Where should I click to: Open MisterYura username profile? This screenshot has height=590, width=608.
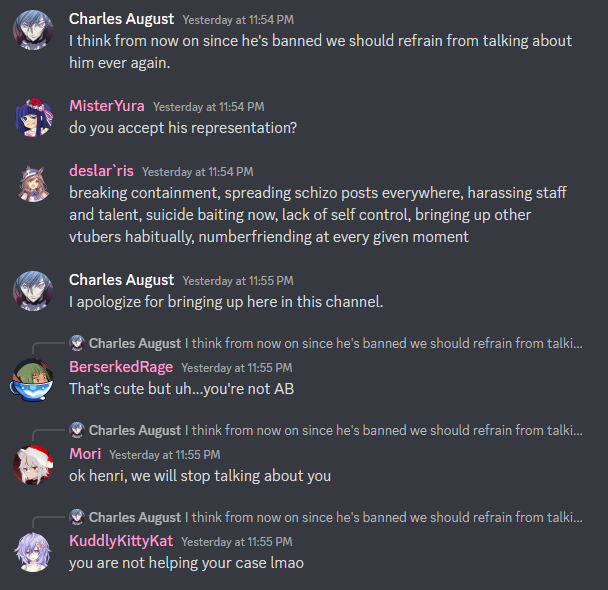coord(107,106)
